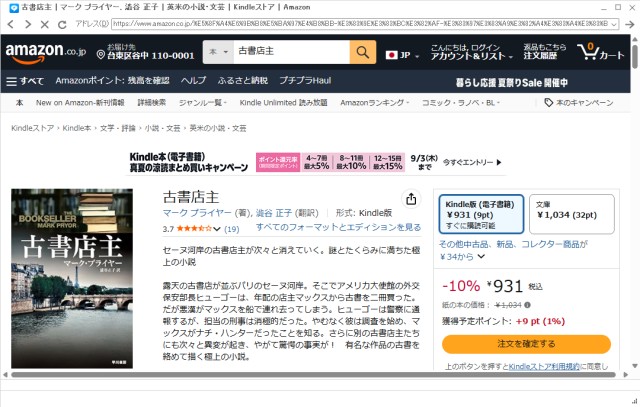Click 注文を確定する button
This screenshot has width=640, height=407.
point(526,344)
